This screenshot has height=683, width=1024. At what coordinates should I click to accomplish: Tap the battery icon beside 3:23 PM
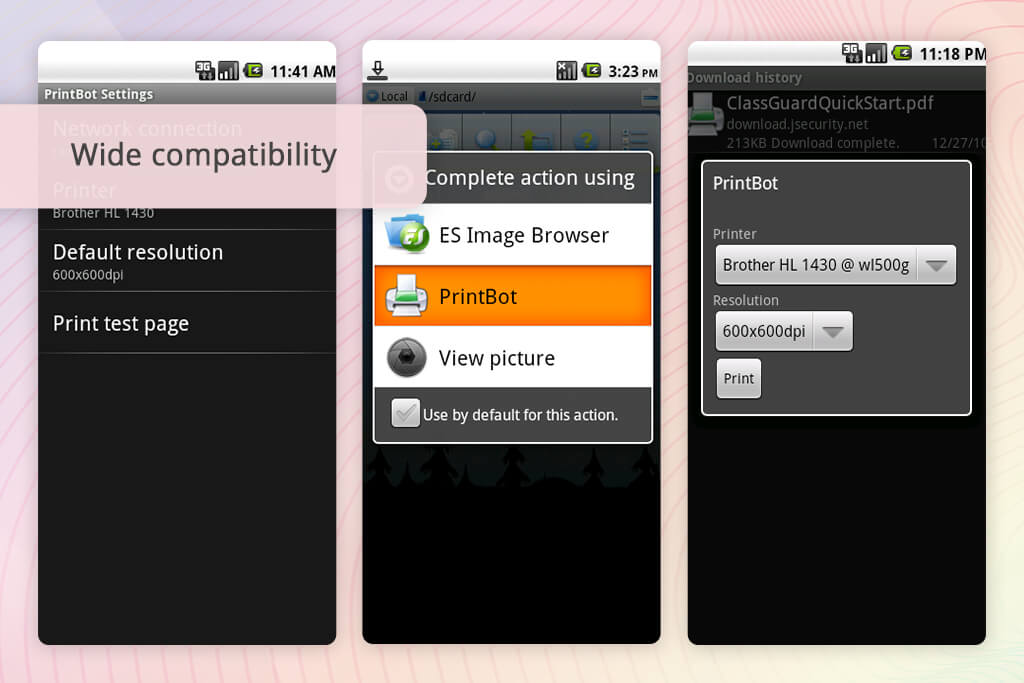point(592,70)
